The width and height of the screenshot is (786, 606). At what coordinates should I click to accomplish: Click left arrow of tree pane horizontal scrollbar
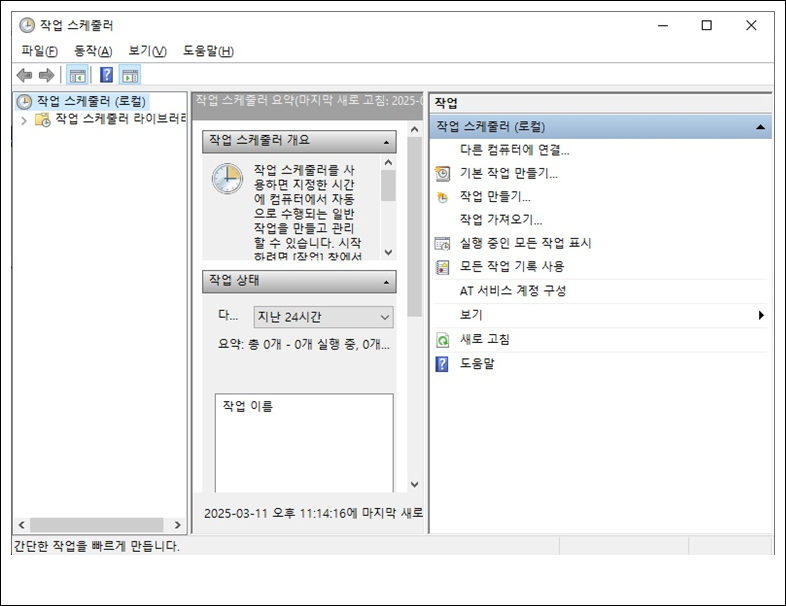tap(22, 525)
